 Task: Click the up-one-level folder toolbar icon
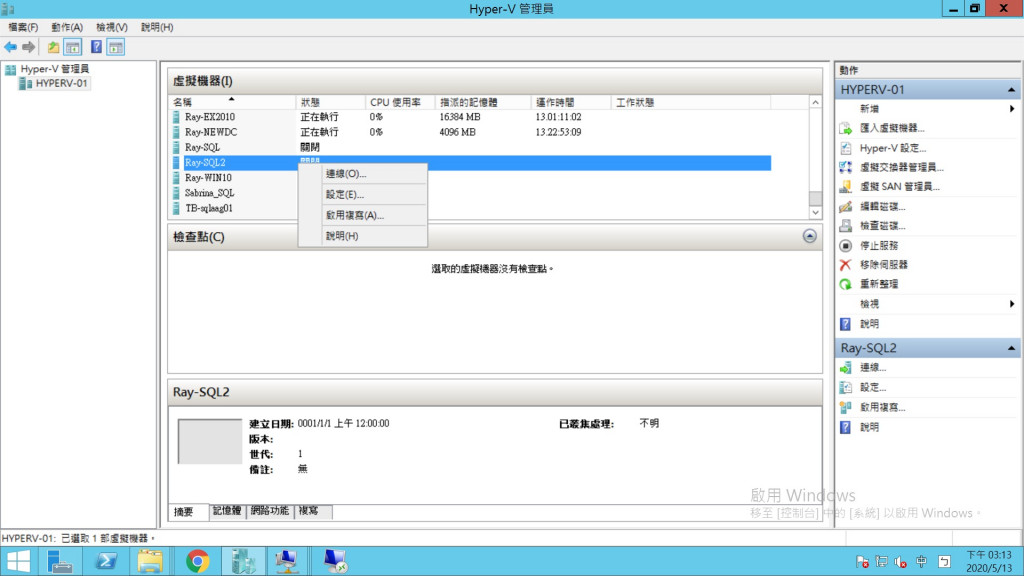53,47
